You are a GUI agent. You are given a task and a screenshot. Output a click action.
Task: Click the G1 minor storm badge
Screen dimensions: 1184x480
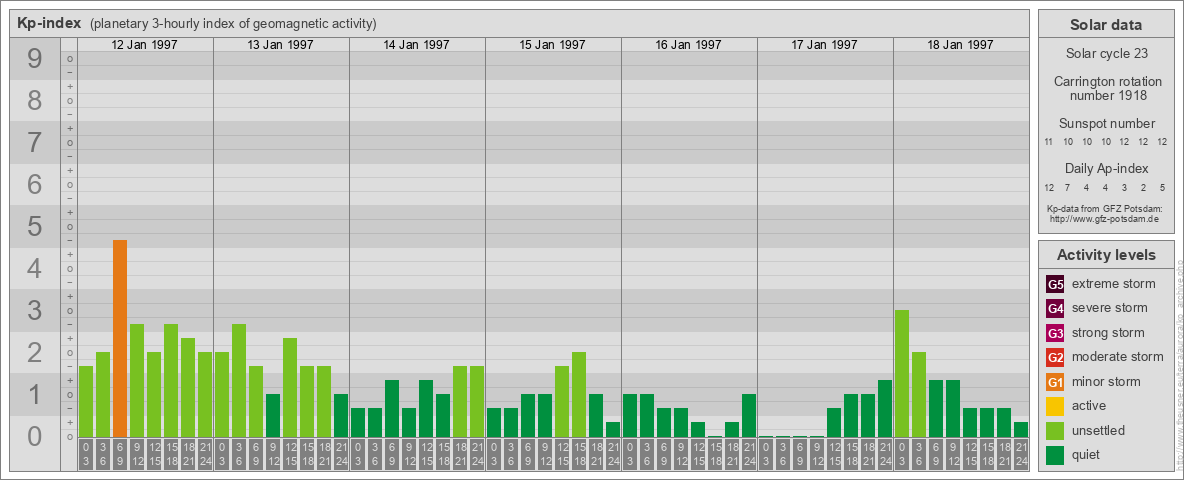click(1055, 382)
